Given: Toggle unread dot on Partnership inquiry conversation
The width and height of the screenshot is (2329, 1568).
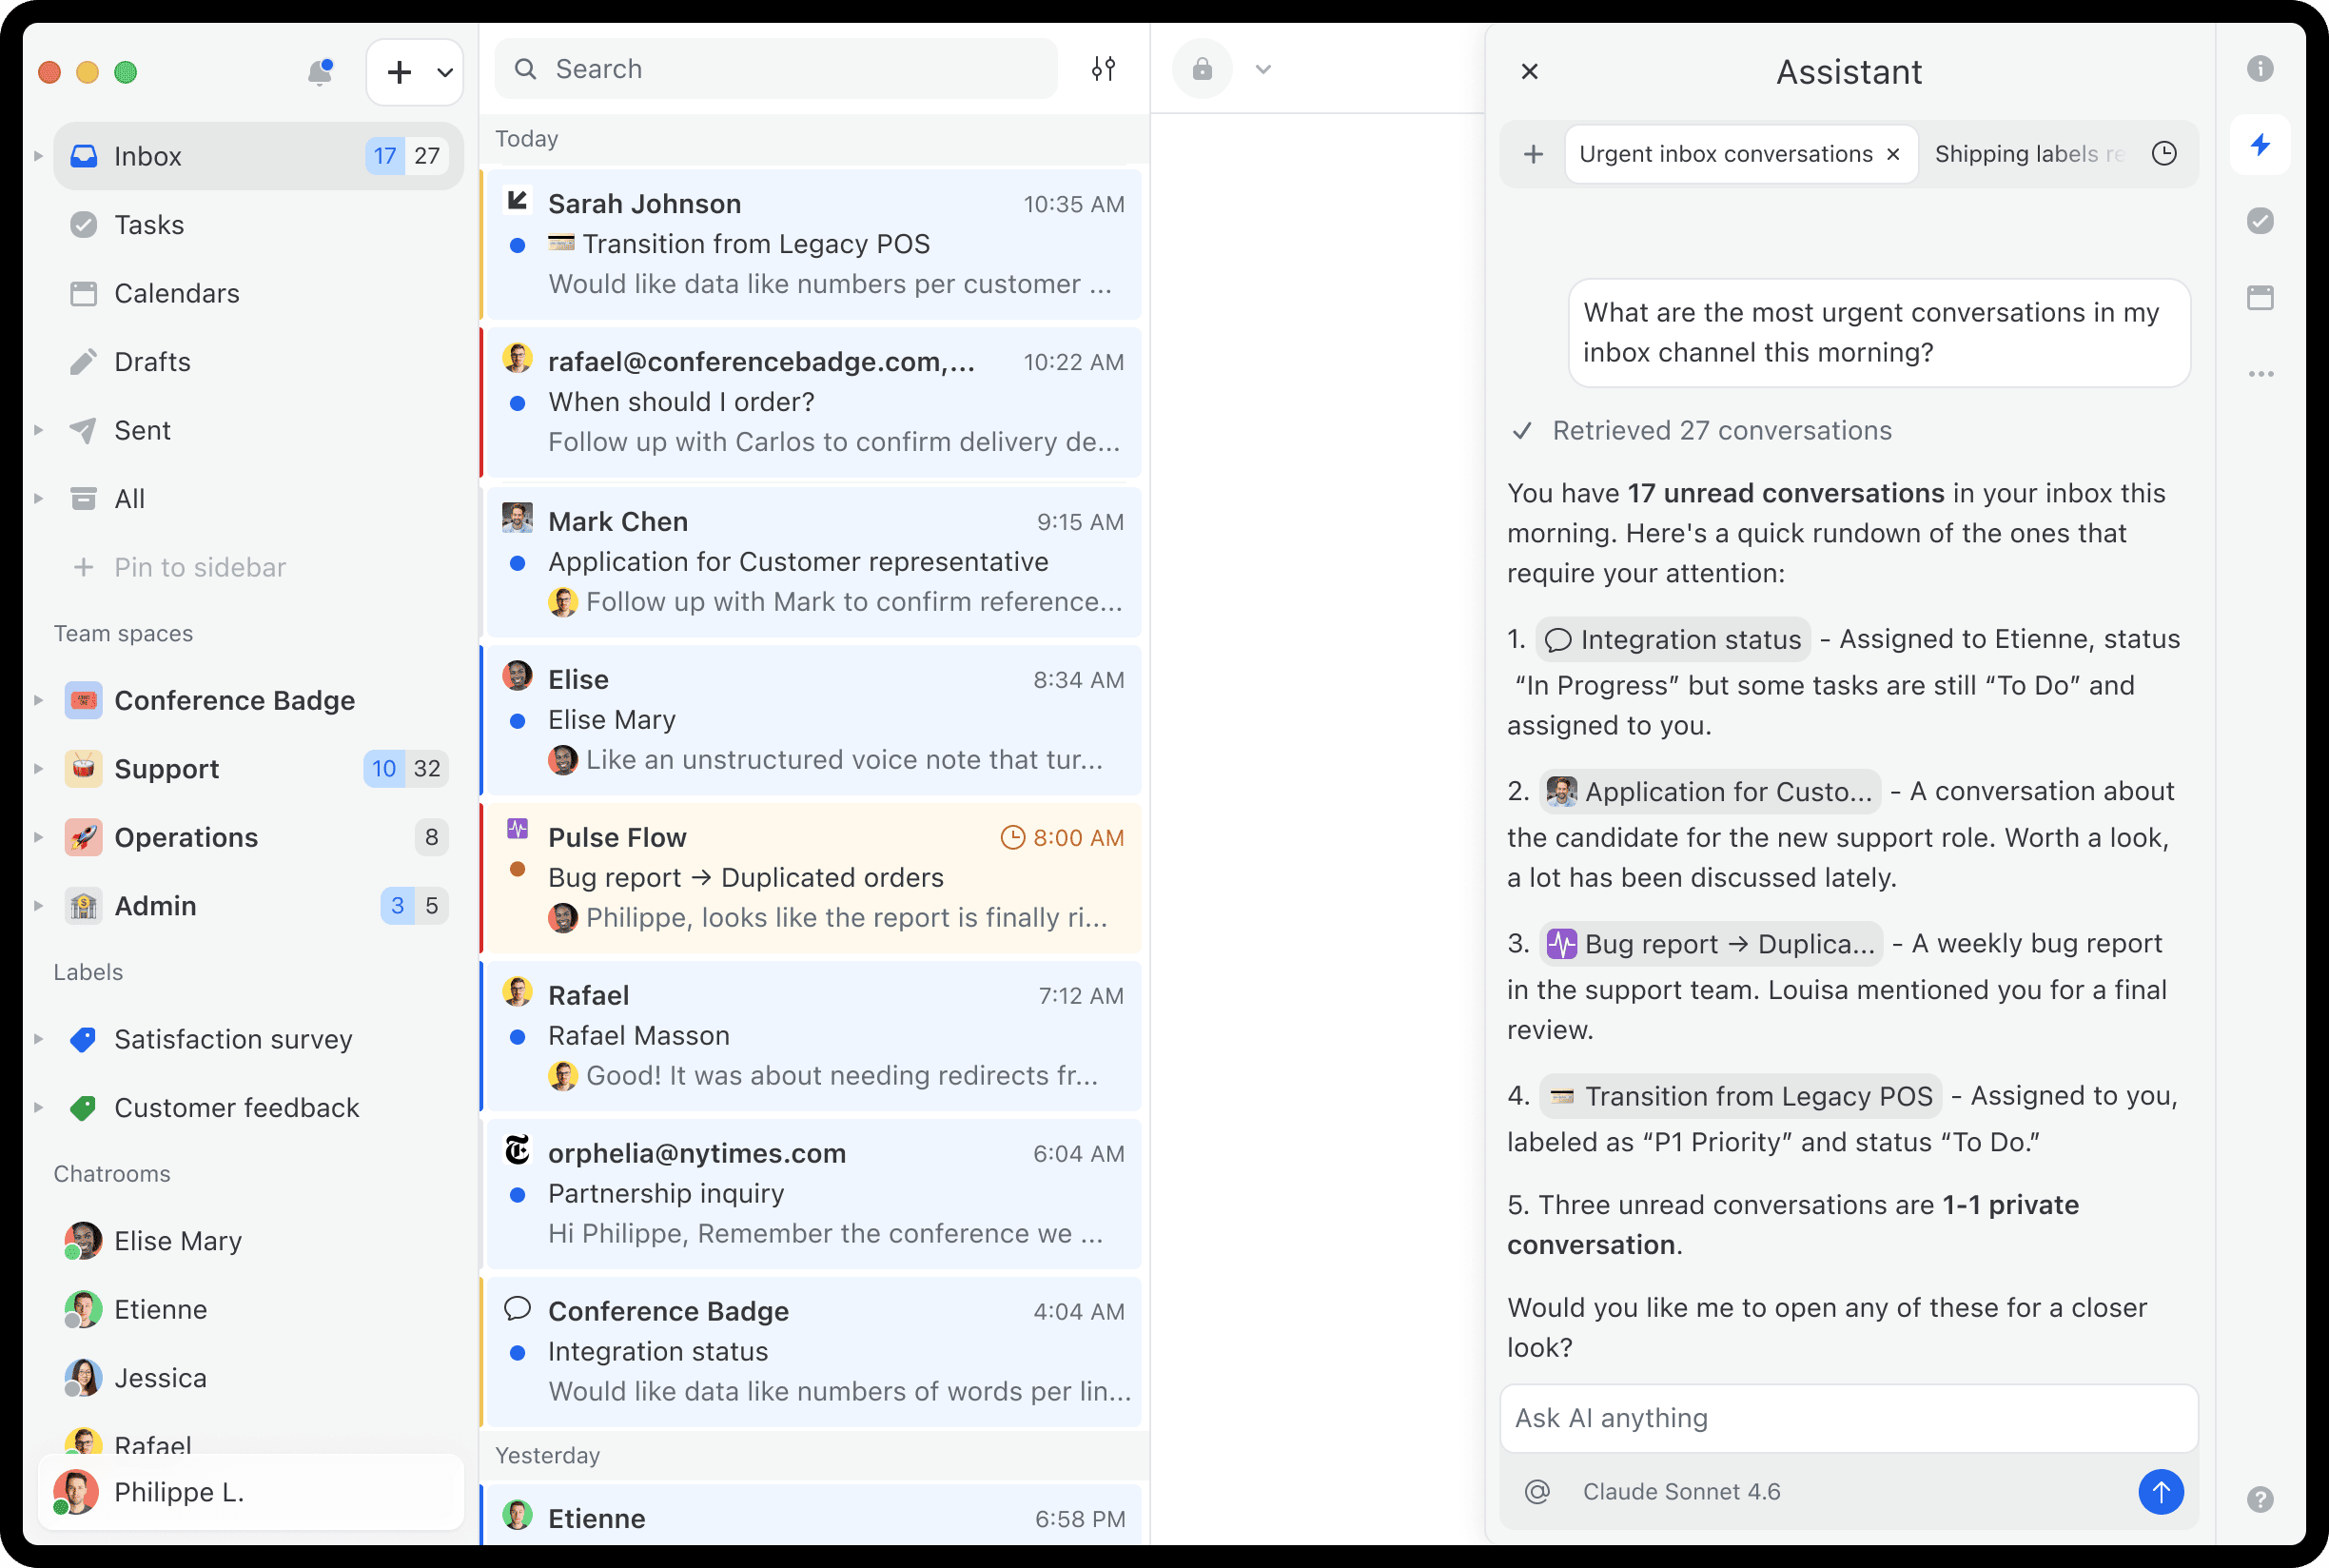Looking at the screenshot, I should coord(518,1194).
